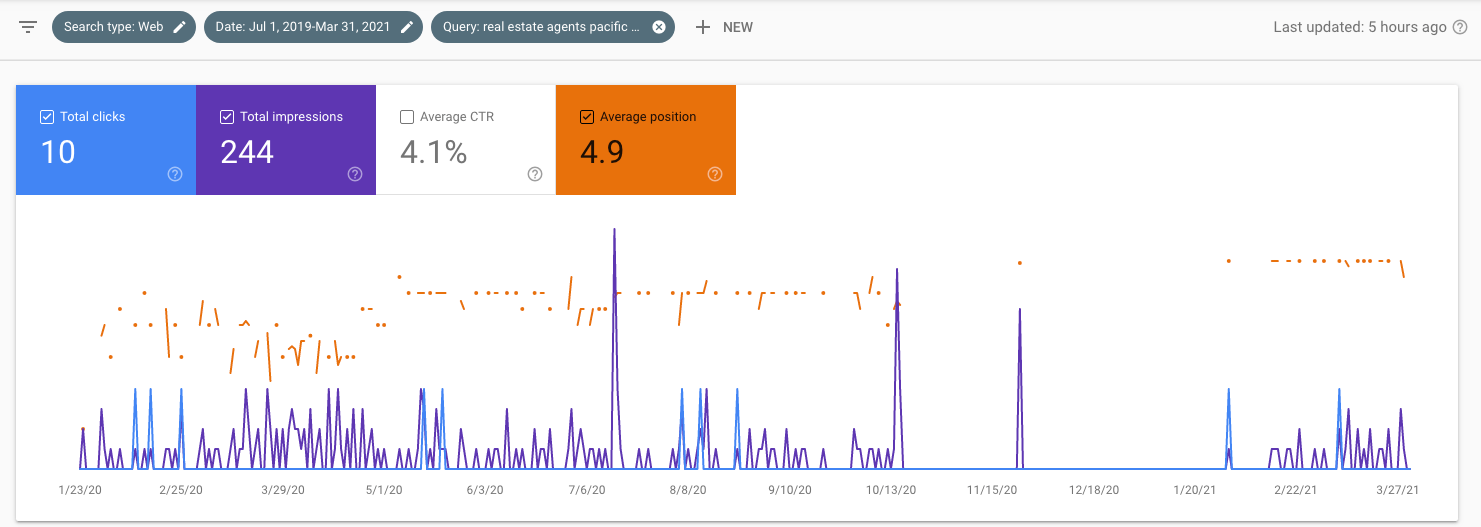Click the 3/27/21 axis label
1481x527 pixels.
(1398, 490)
